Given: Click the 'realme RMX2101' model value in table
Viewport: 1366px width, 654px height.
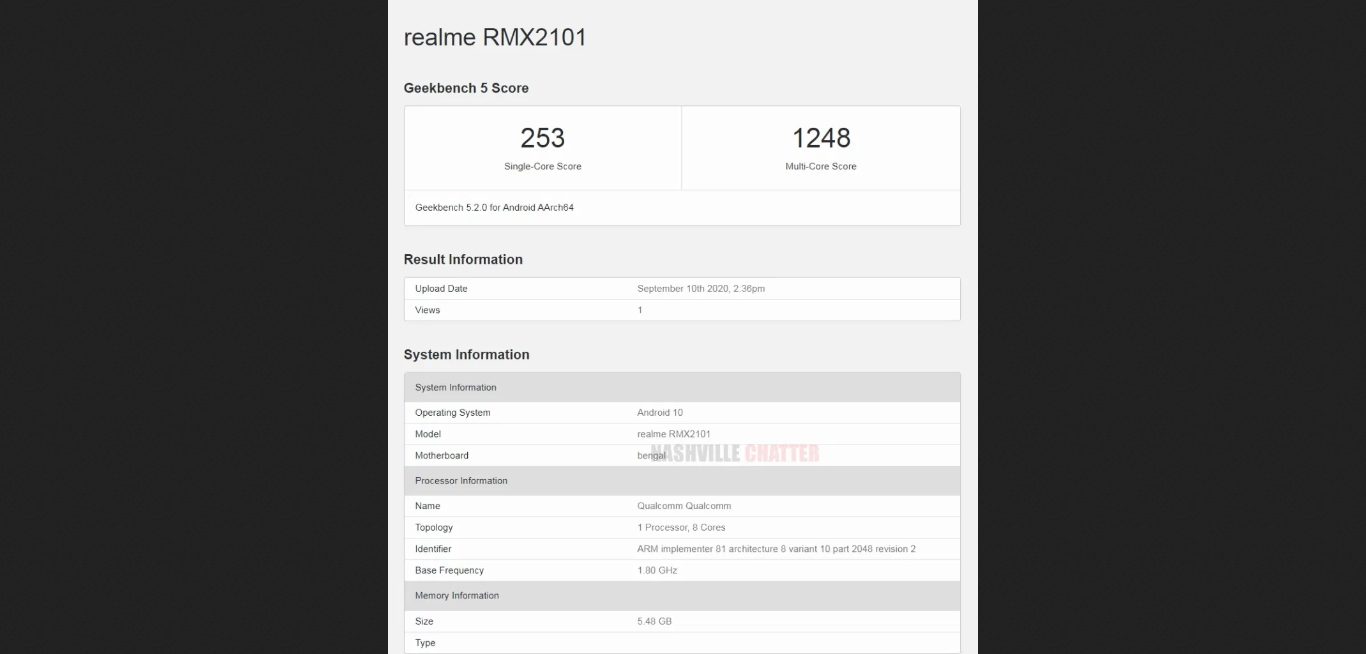Looking at the screenshot, I should 674,434.
